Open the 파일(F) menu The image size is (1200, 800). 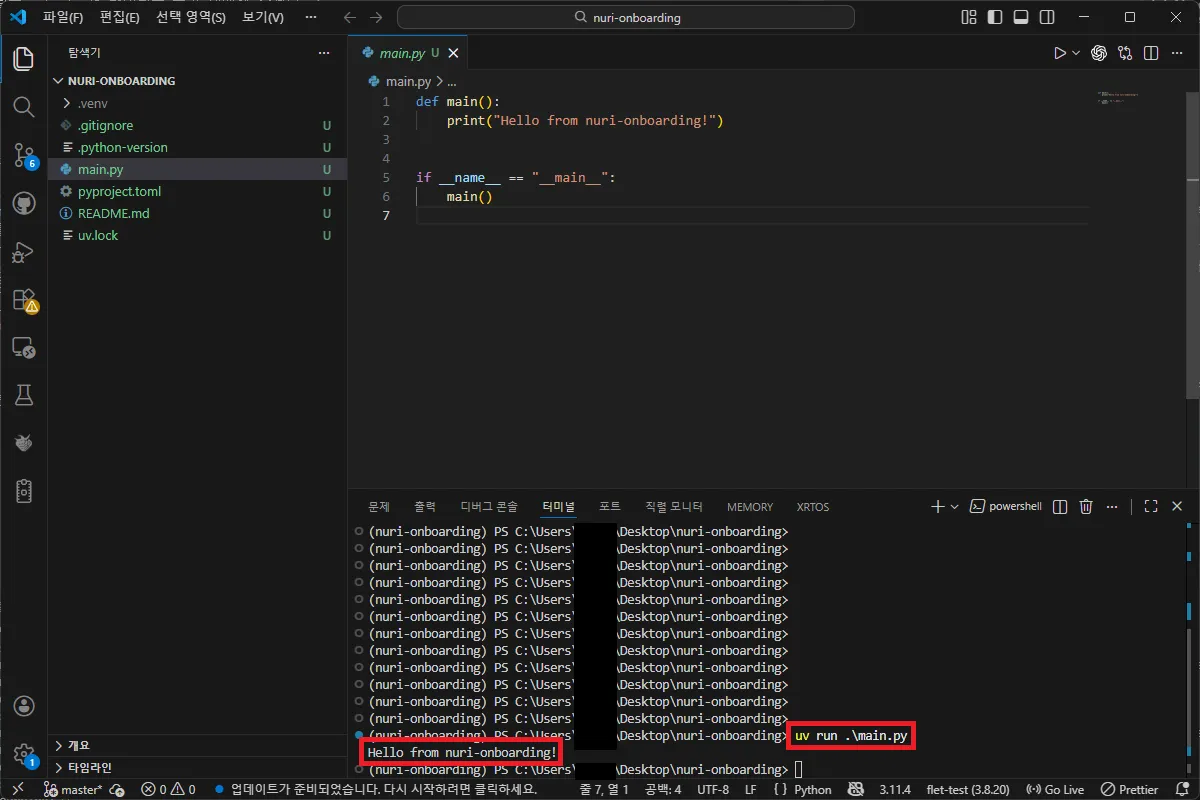(63, 17)
